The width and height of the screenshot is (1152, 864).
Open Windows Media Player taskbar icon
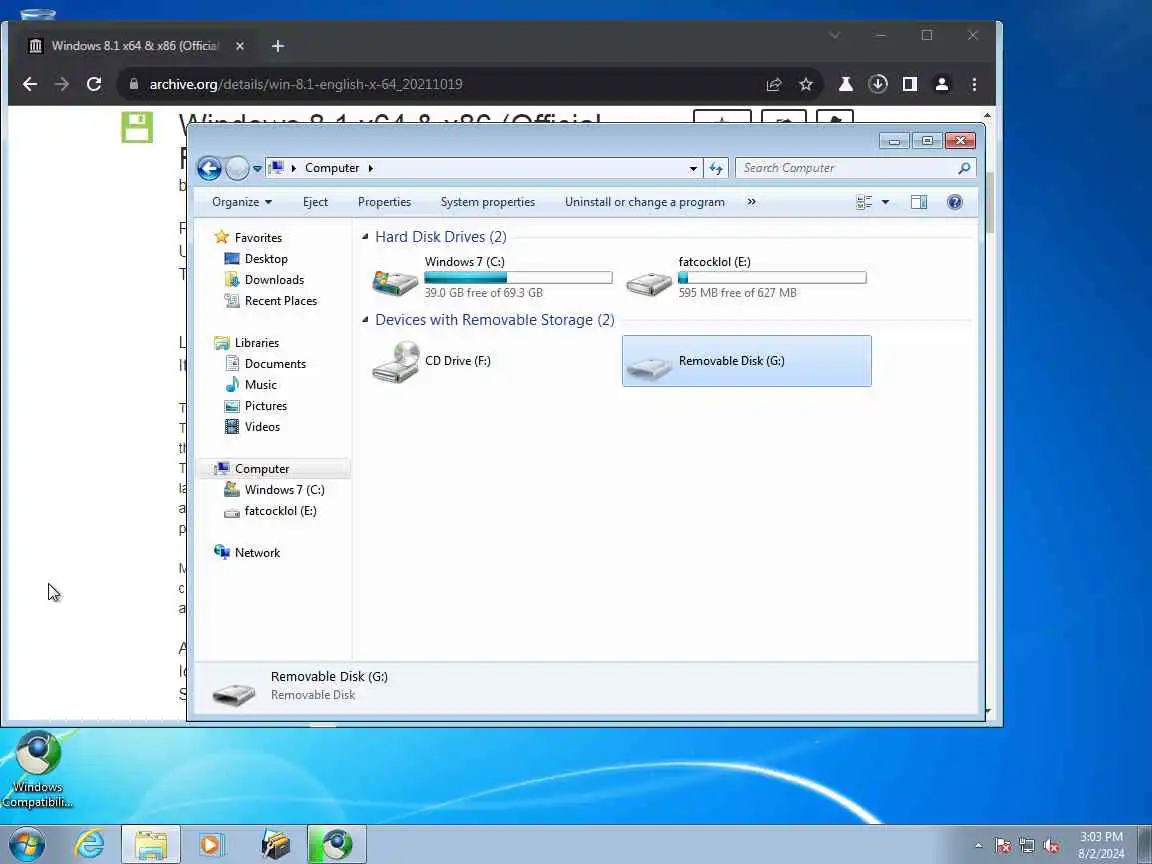pyautogui.click(x=211, y=844)
